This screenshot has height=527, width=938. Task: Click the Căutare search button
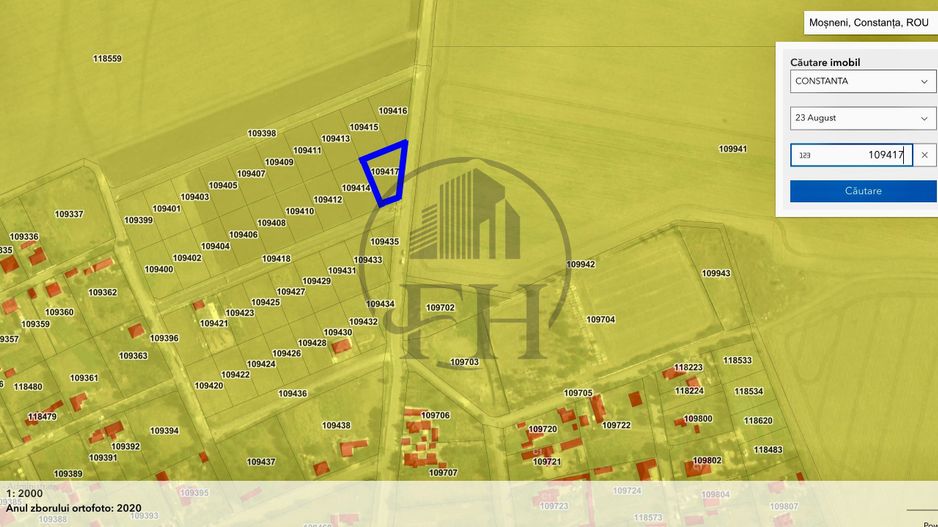[x=862, y=191]
